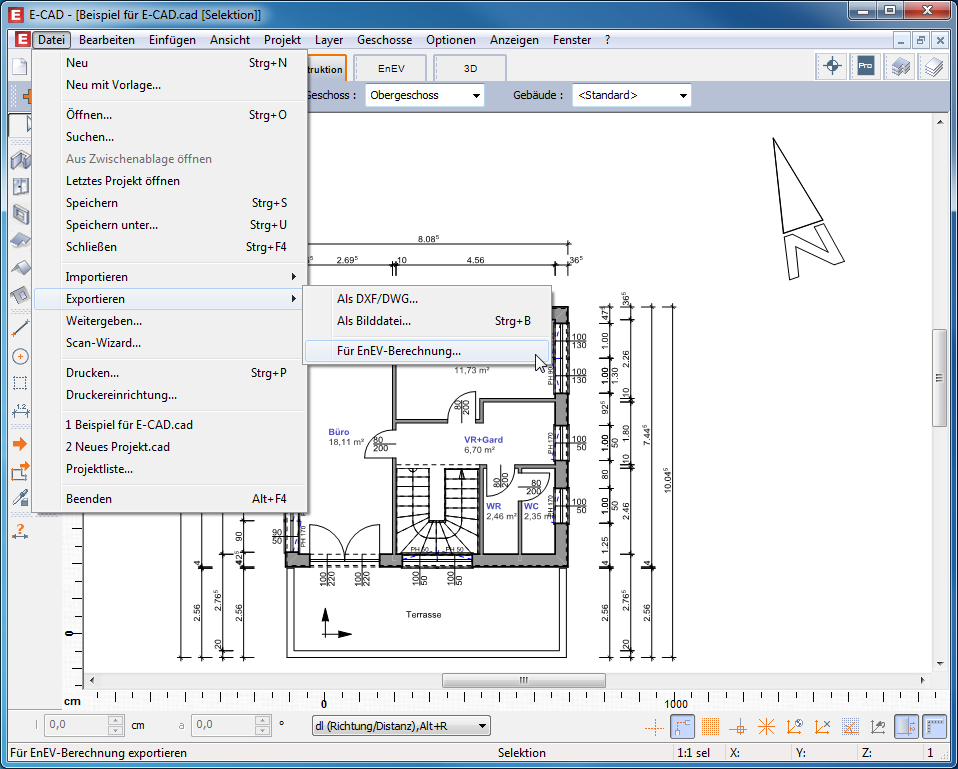Click Scan-Wizard... menu entry

170,343
